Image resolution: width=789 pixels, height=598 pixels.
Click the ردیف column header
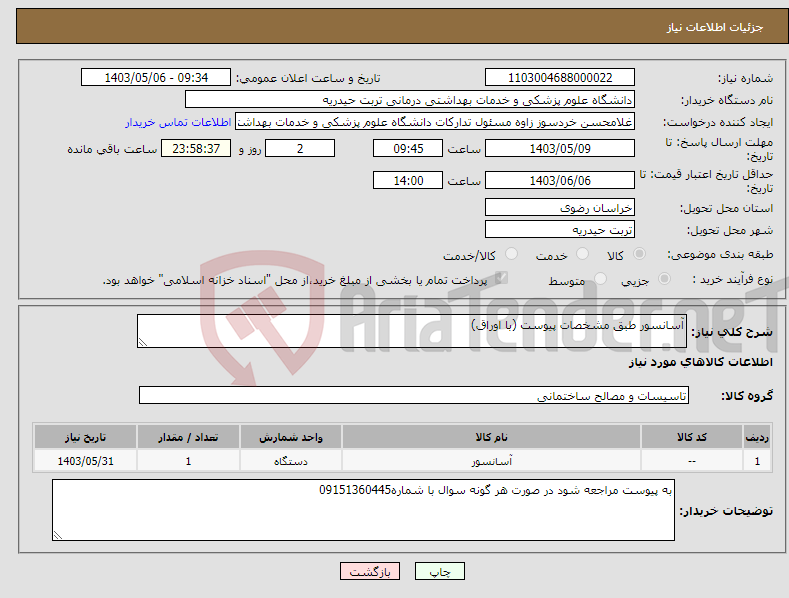click(757, 437)
